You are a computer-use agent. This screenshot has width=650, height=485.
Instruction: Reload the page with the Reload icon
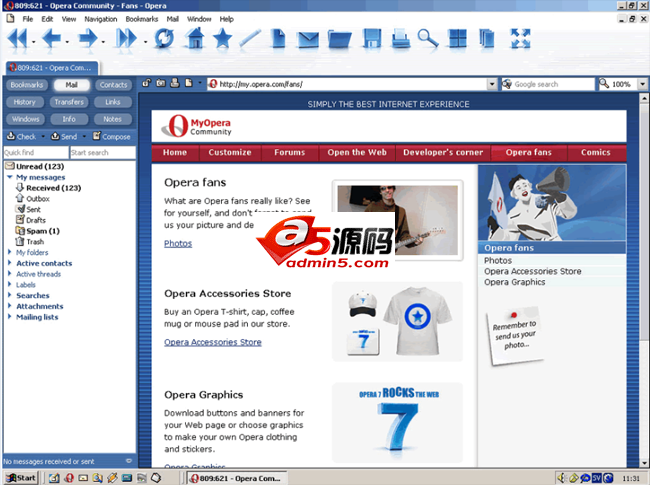click(164, 39)
